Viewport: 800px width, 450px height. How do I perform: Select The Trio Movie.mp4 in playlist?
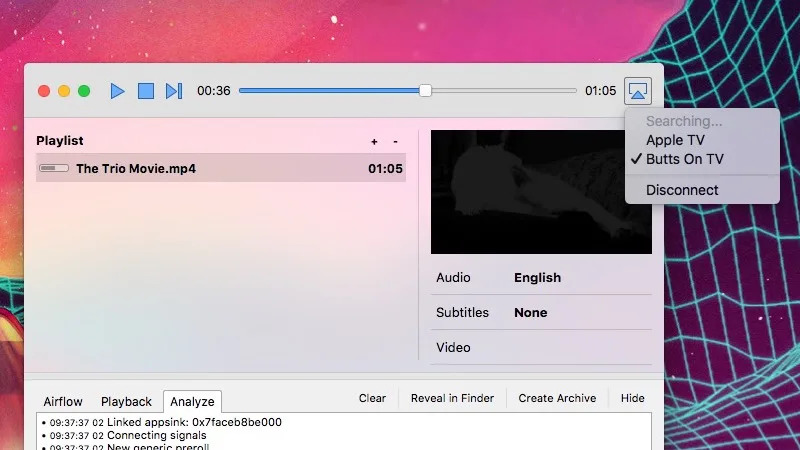coord(221,168)
